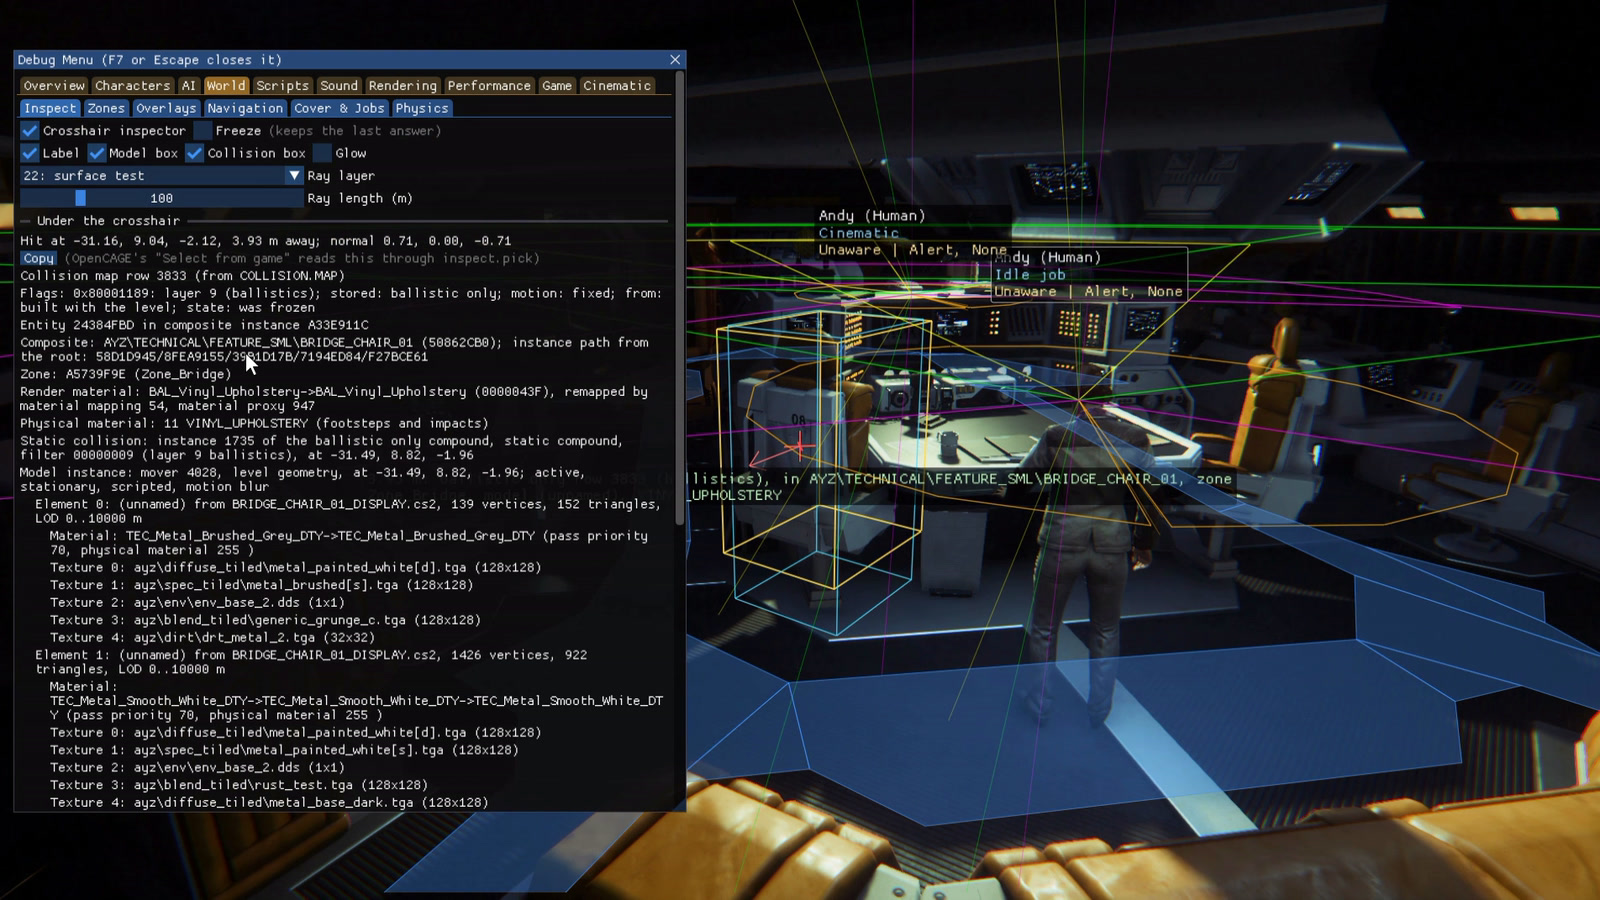The height and width of the screenshot is (900, 1600).
Task: Switch to the Zones sub-tab
Action: click(x=106, y=108)
